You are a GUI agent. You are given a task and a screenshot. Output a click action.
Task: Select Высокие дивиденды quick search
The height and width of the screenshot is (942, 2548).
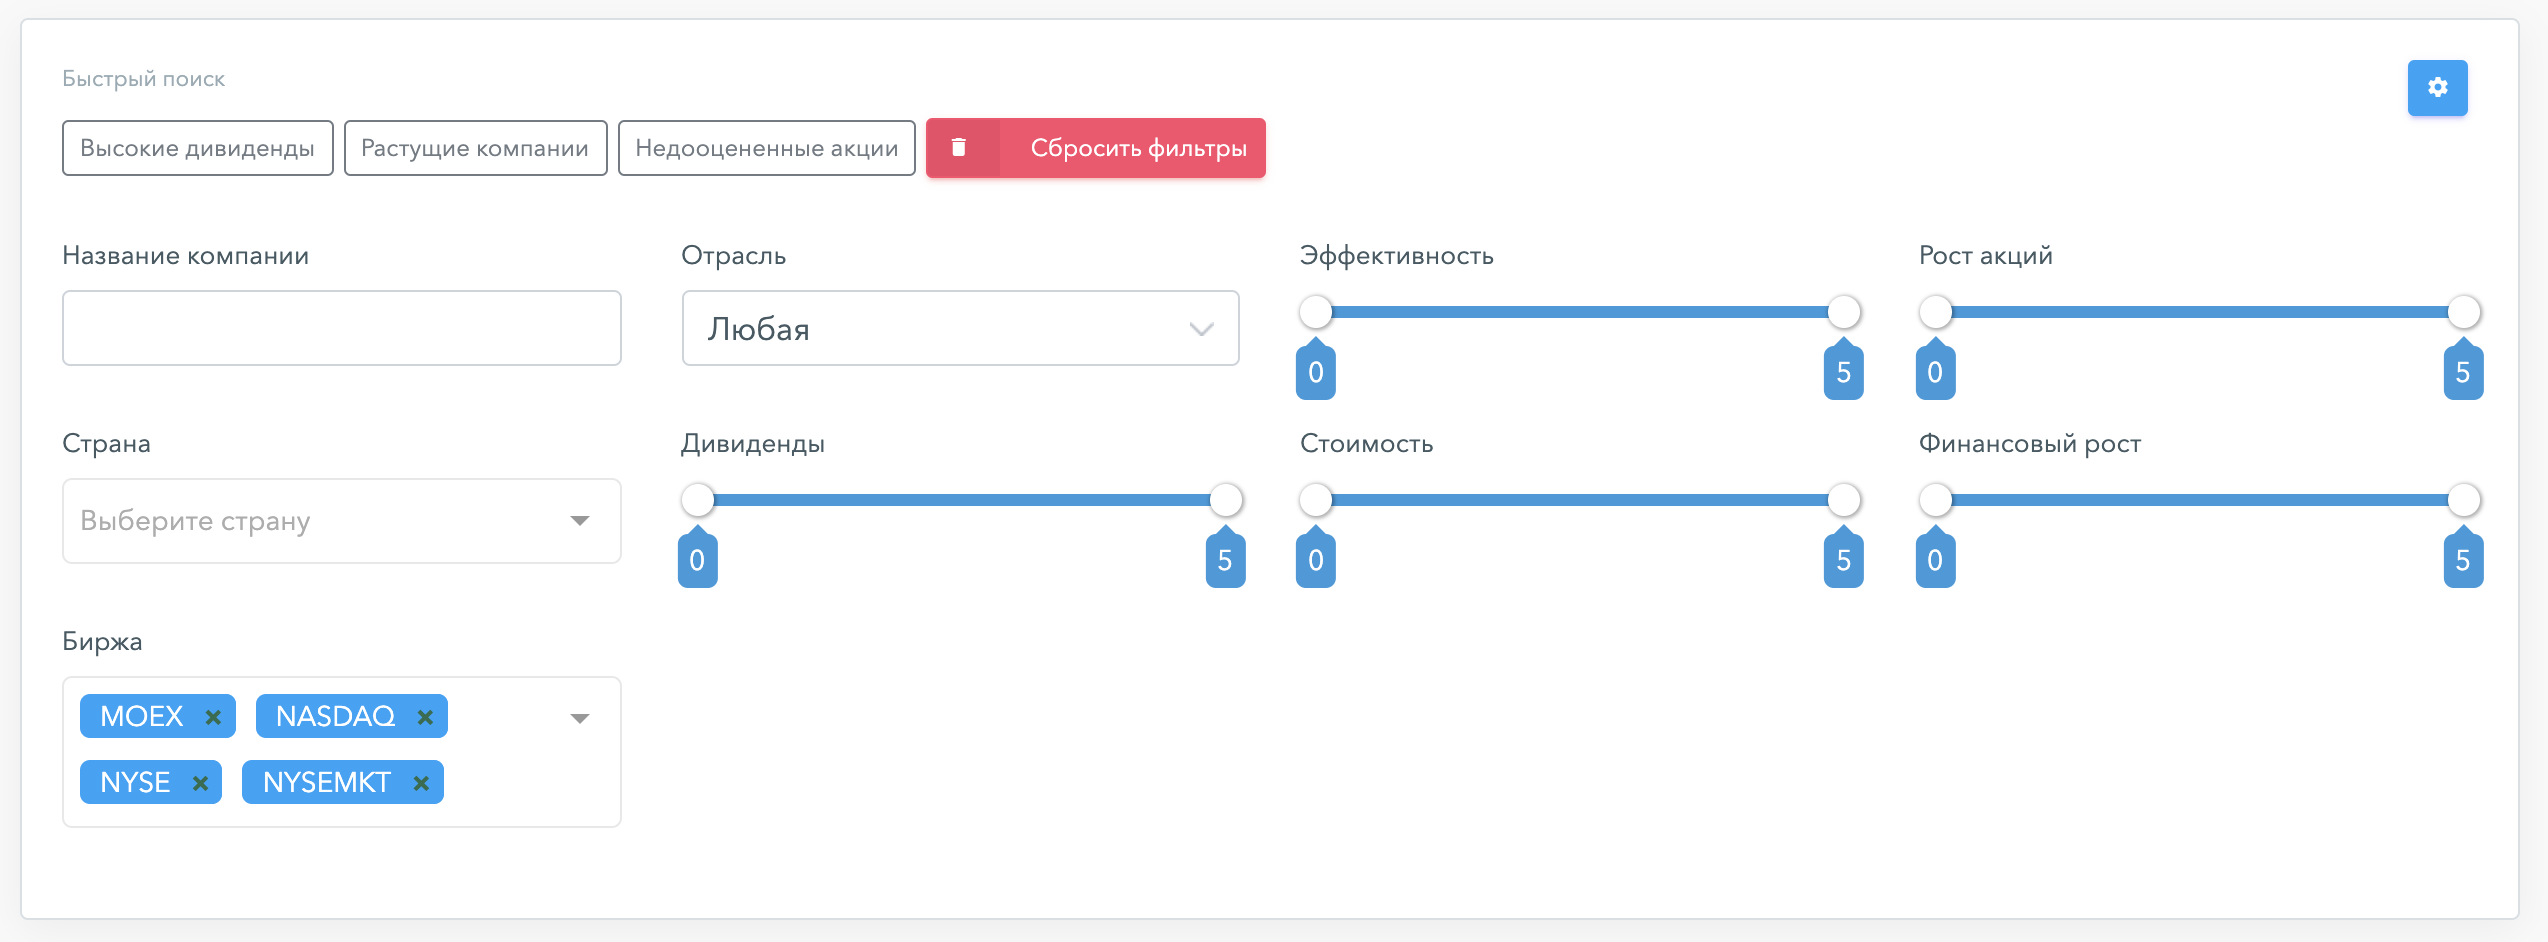tap(198, 148)
